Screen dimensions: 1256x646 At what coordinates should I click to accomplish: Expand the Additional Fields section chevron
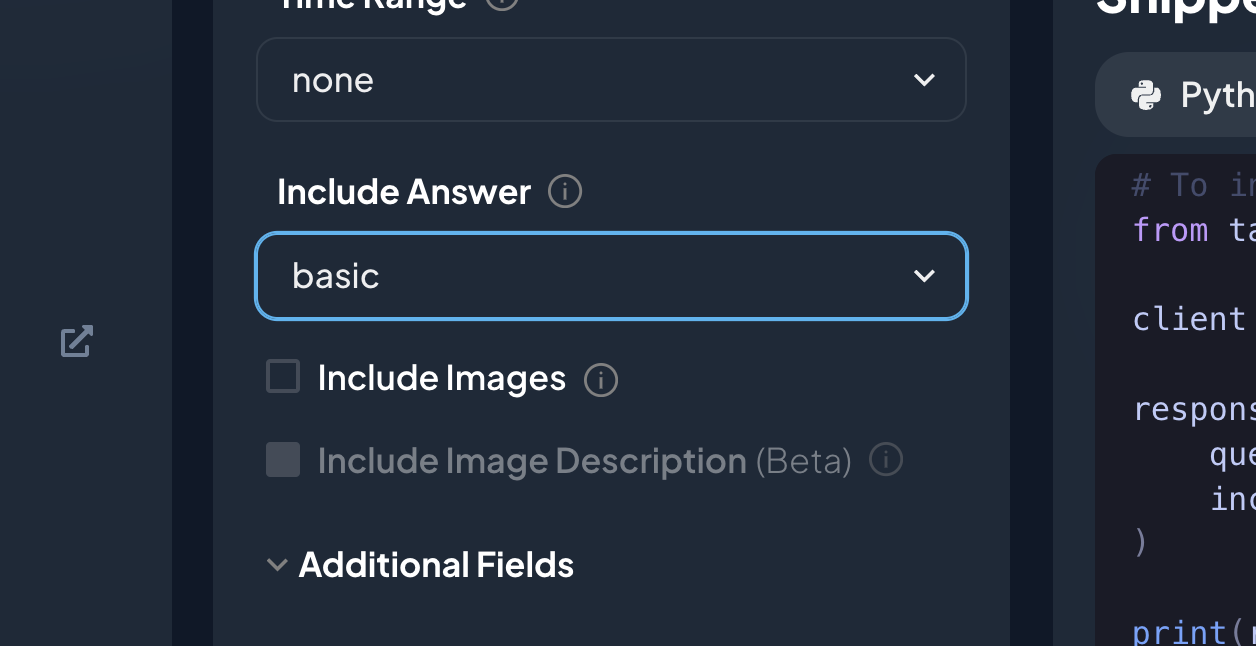277,565
